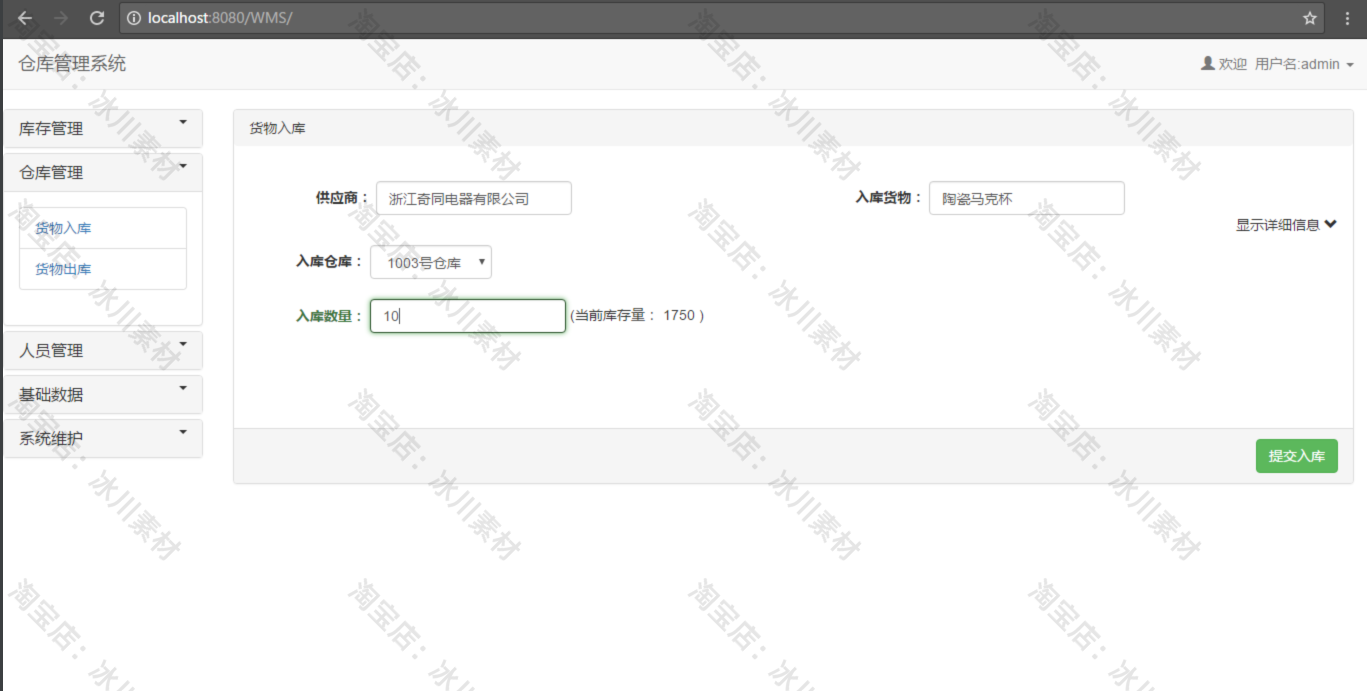This screenshot has width=1367, height=691.
Task: Click the 提交入库 submit button
Action: pyautogui.click(x=1297, y=456)
